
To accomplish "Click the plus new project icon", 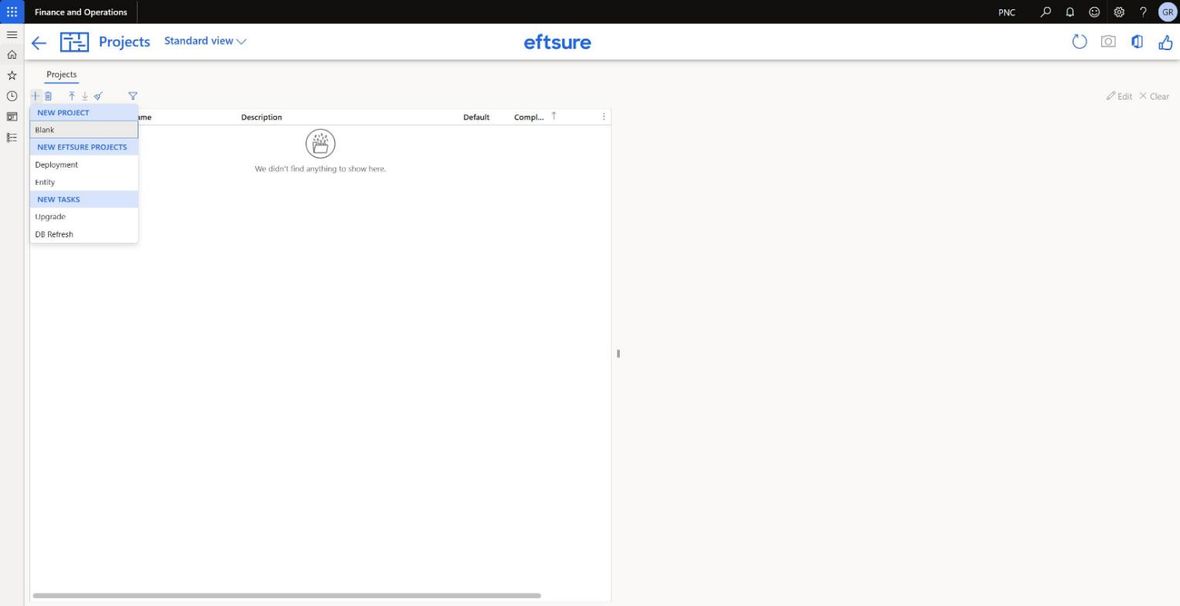I will click(35, 96).
